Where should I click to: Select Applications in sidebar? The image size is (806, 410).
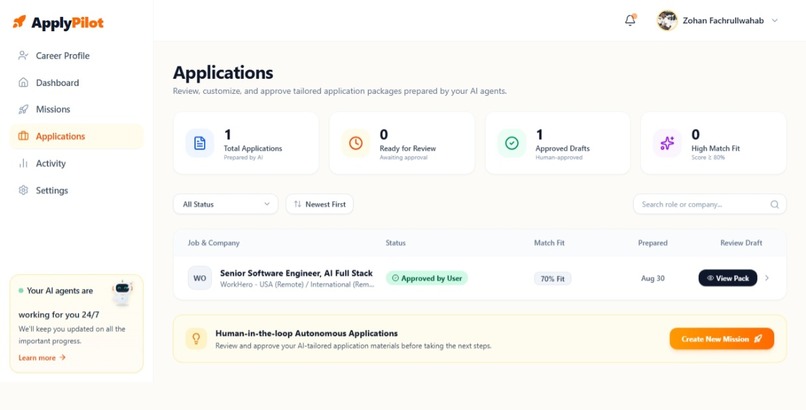pos(76,136)
